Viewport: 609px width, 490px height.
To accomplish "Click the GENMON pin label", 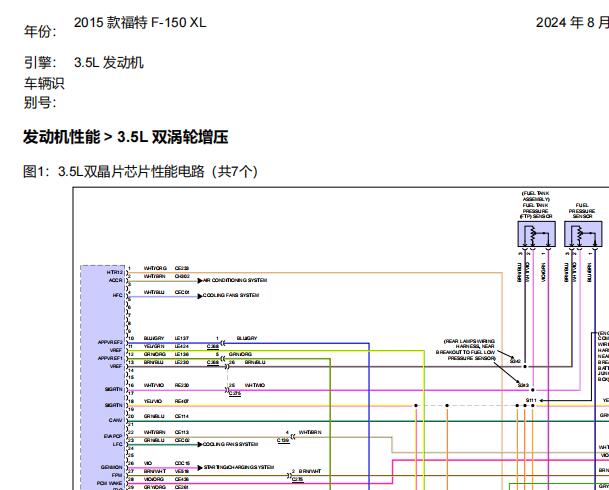I will [x=112, y=467].
